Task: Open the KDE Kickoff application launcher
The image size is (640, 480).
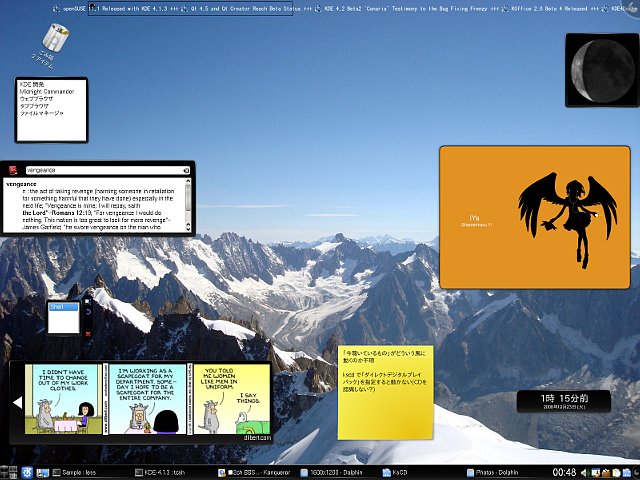Action: (x=27, y=473)
